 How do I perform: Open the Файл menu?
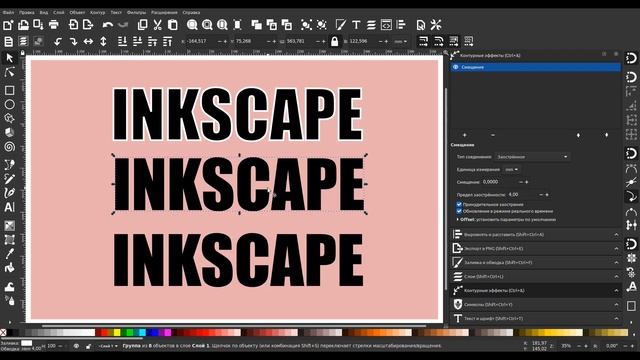(8, 13)
